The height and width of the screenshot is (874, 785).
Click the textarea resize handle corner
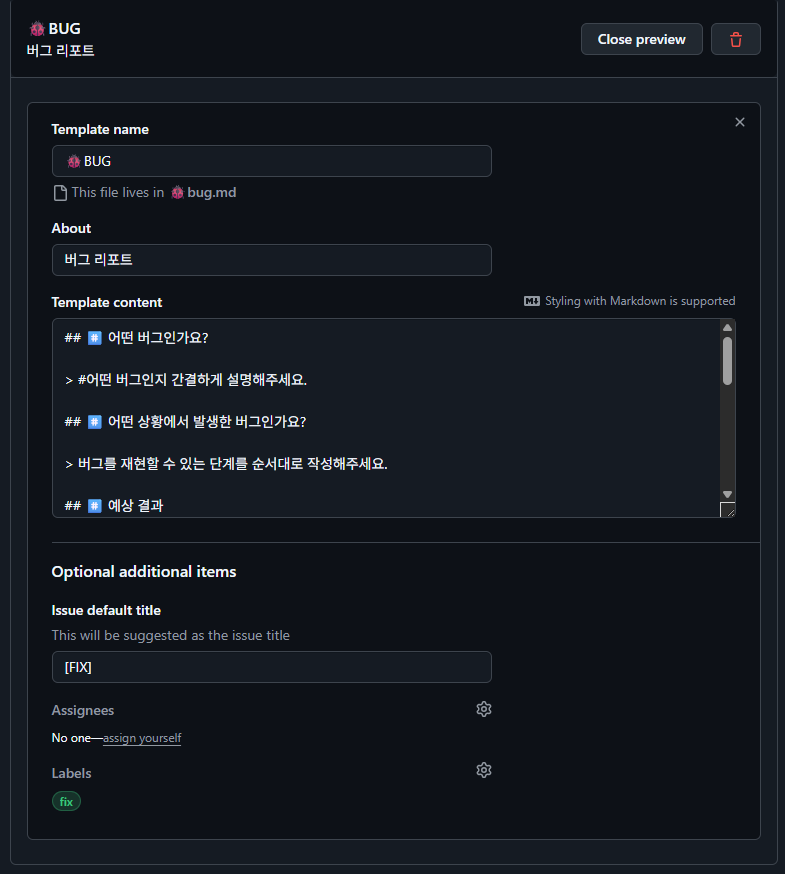tap(727, 510)
